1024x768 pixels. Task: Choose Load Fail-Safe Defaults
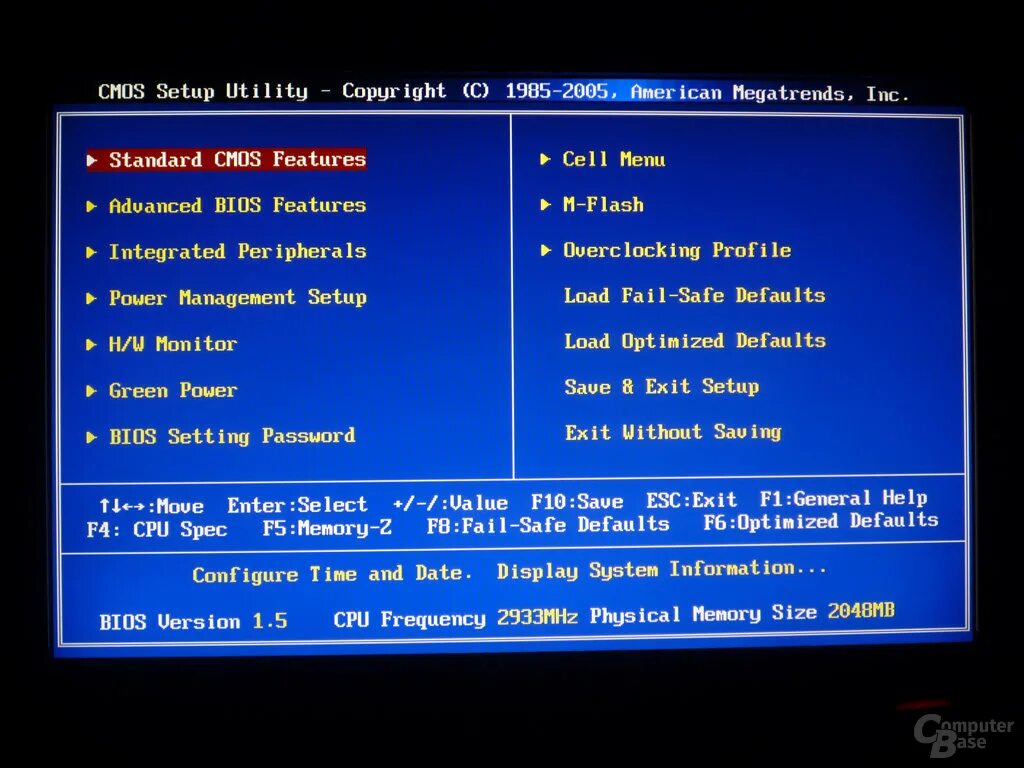tap(695, 295)
